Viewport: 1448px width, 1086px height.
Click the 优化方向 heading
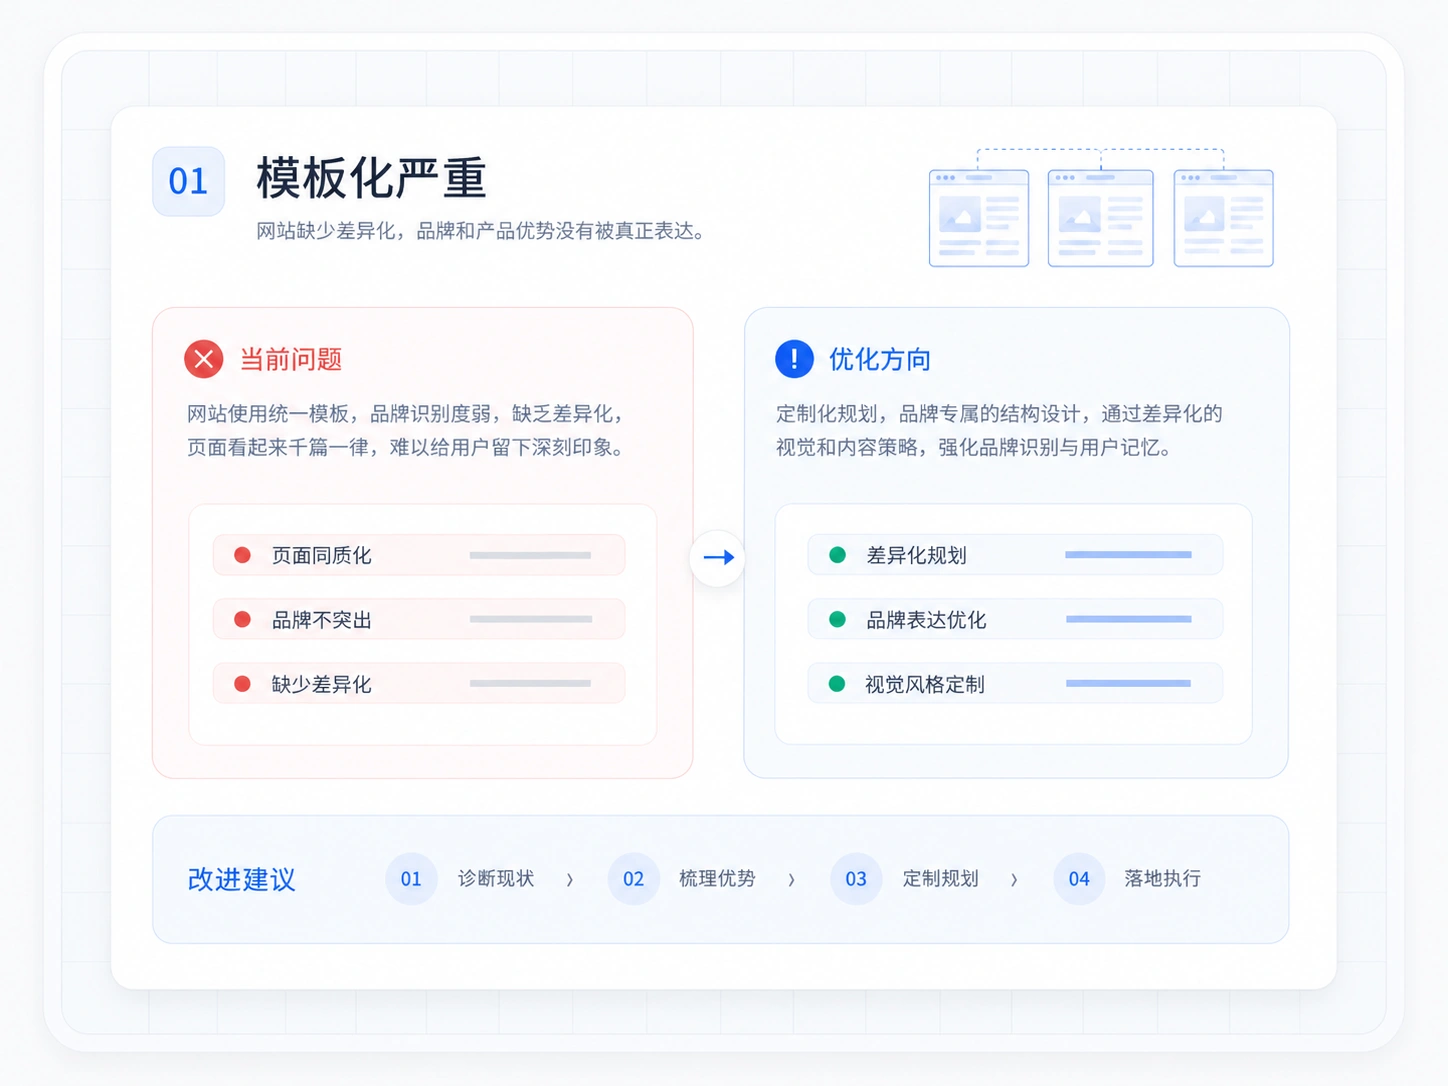pyautogui.click(x=880, y=360)
